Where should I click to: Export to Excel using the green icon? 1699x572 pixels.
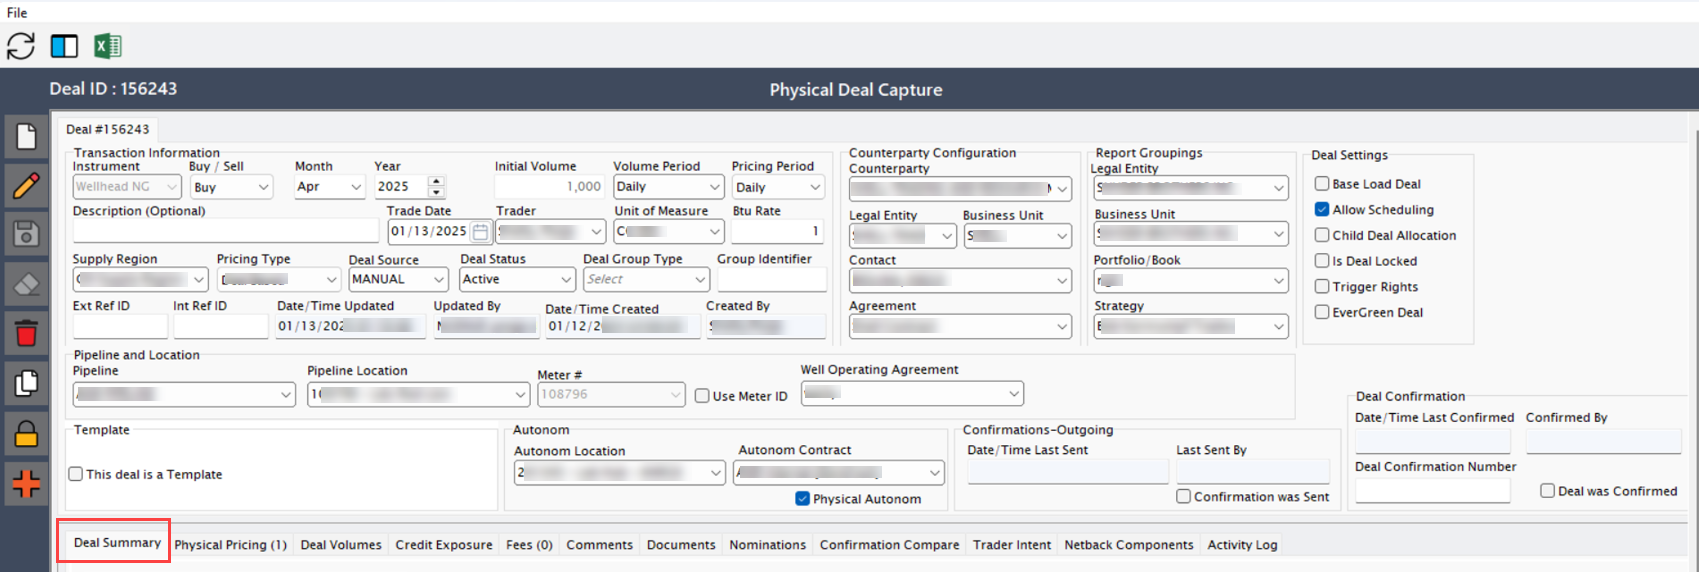[107, 46]
